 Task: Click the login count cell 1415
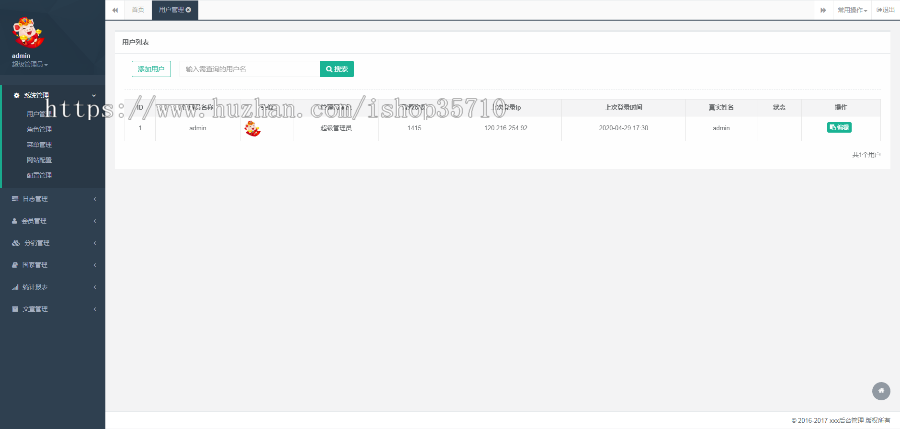click(414, 128)
